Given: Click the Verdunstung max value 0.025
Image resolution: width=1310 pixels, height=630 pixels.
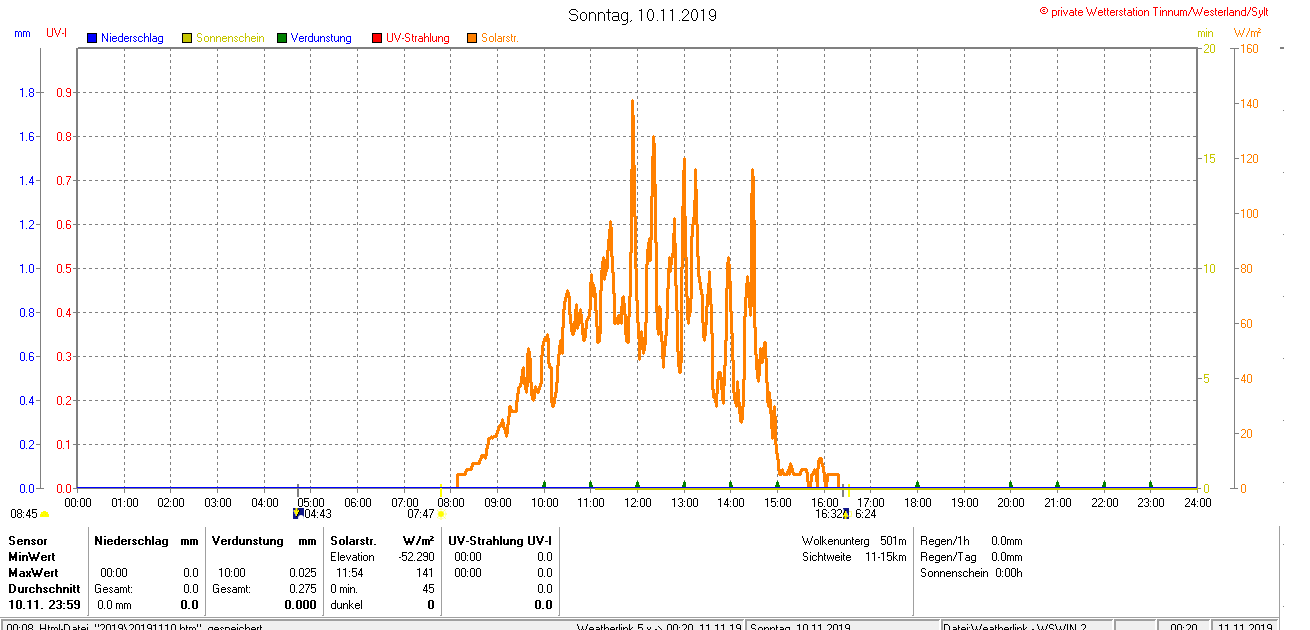Looking at the screenshot, I should coord(303,573).
